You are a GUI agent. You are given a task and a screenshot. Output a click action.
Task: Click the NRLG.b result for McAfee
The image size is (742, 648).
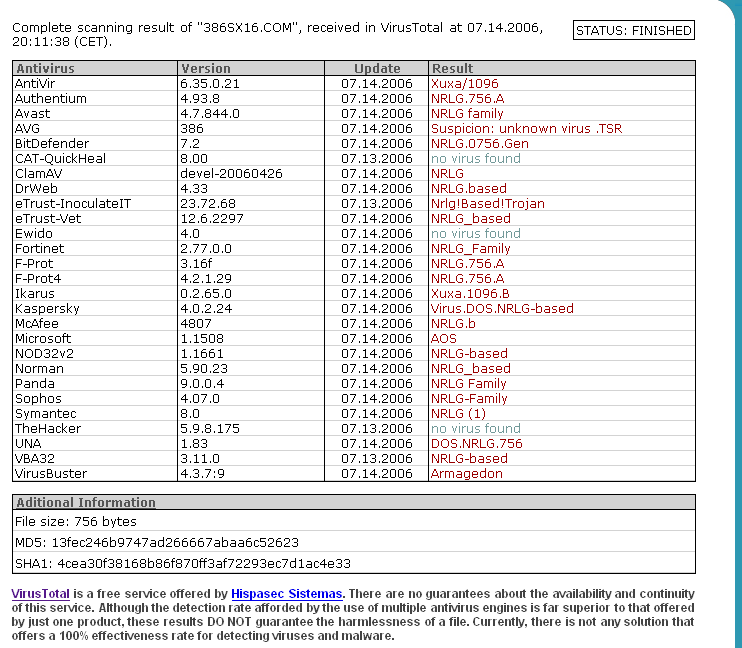pos(453,323)
